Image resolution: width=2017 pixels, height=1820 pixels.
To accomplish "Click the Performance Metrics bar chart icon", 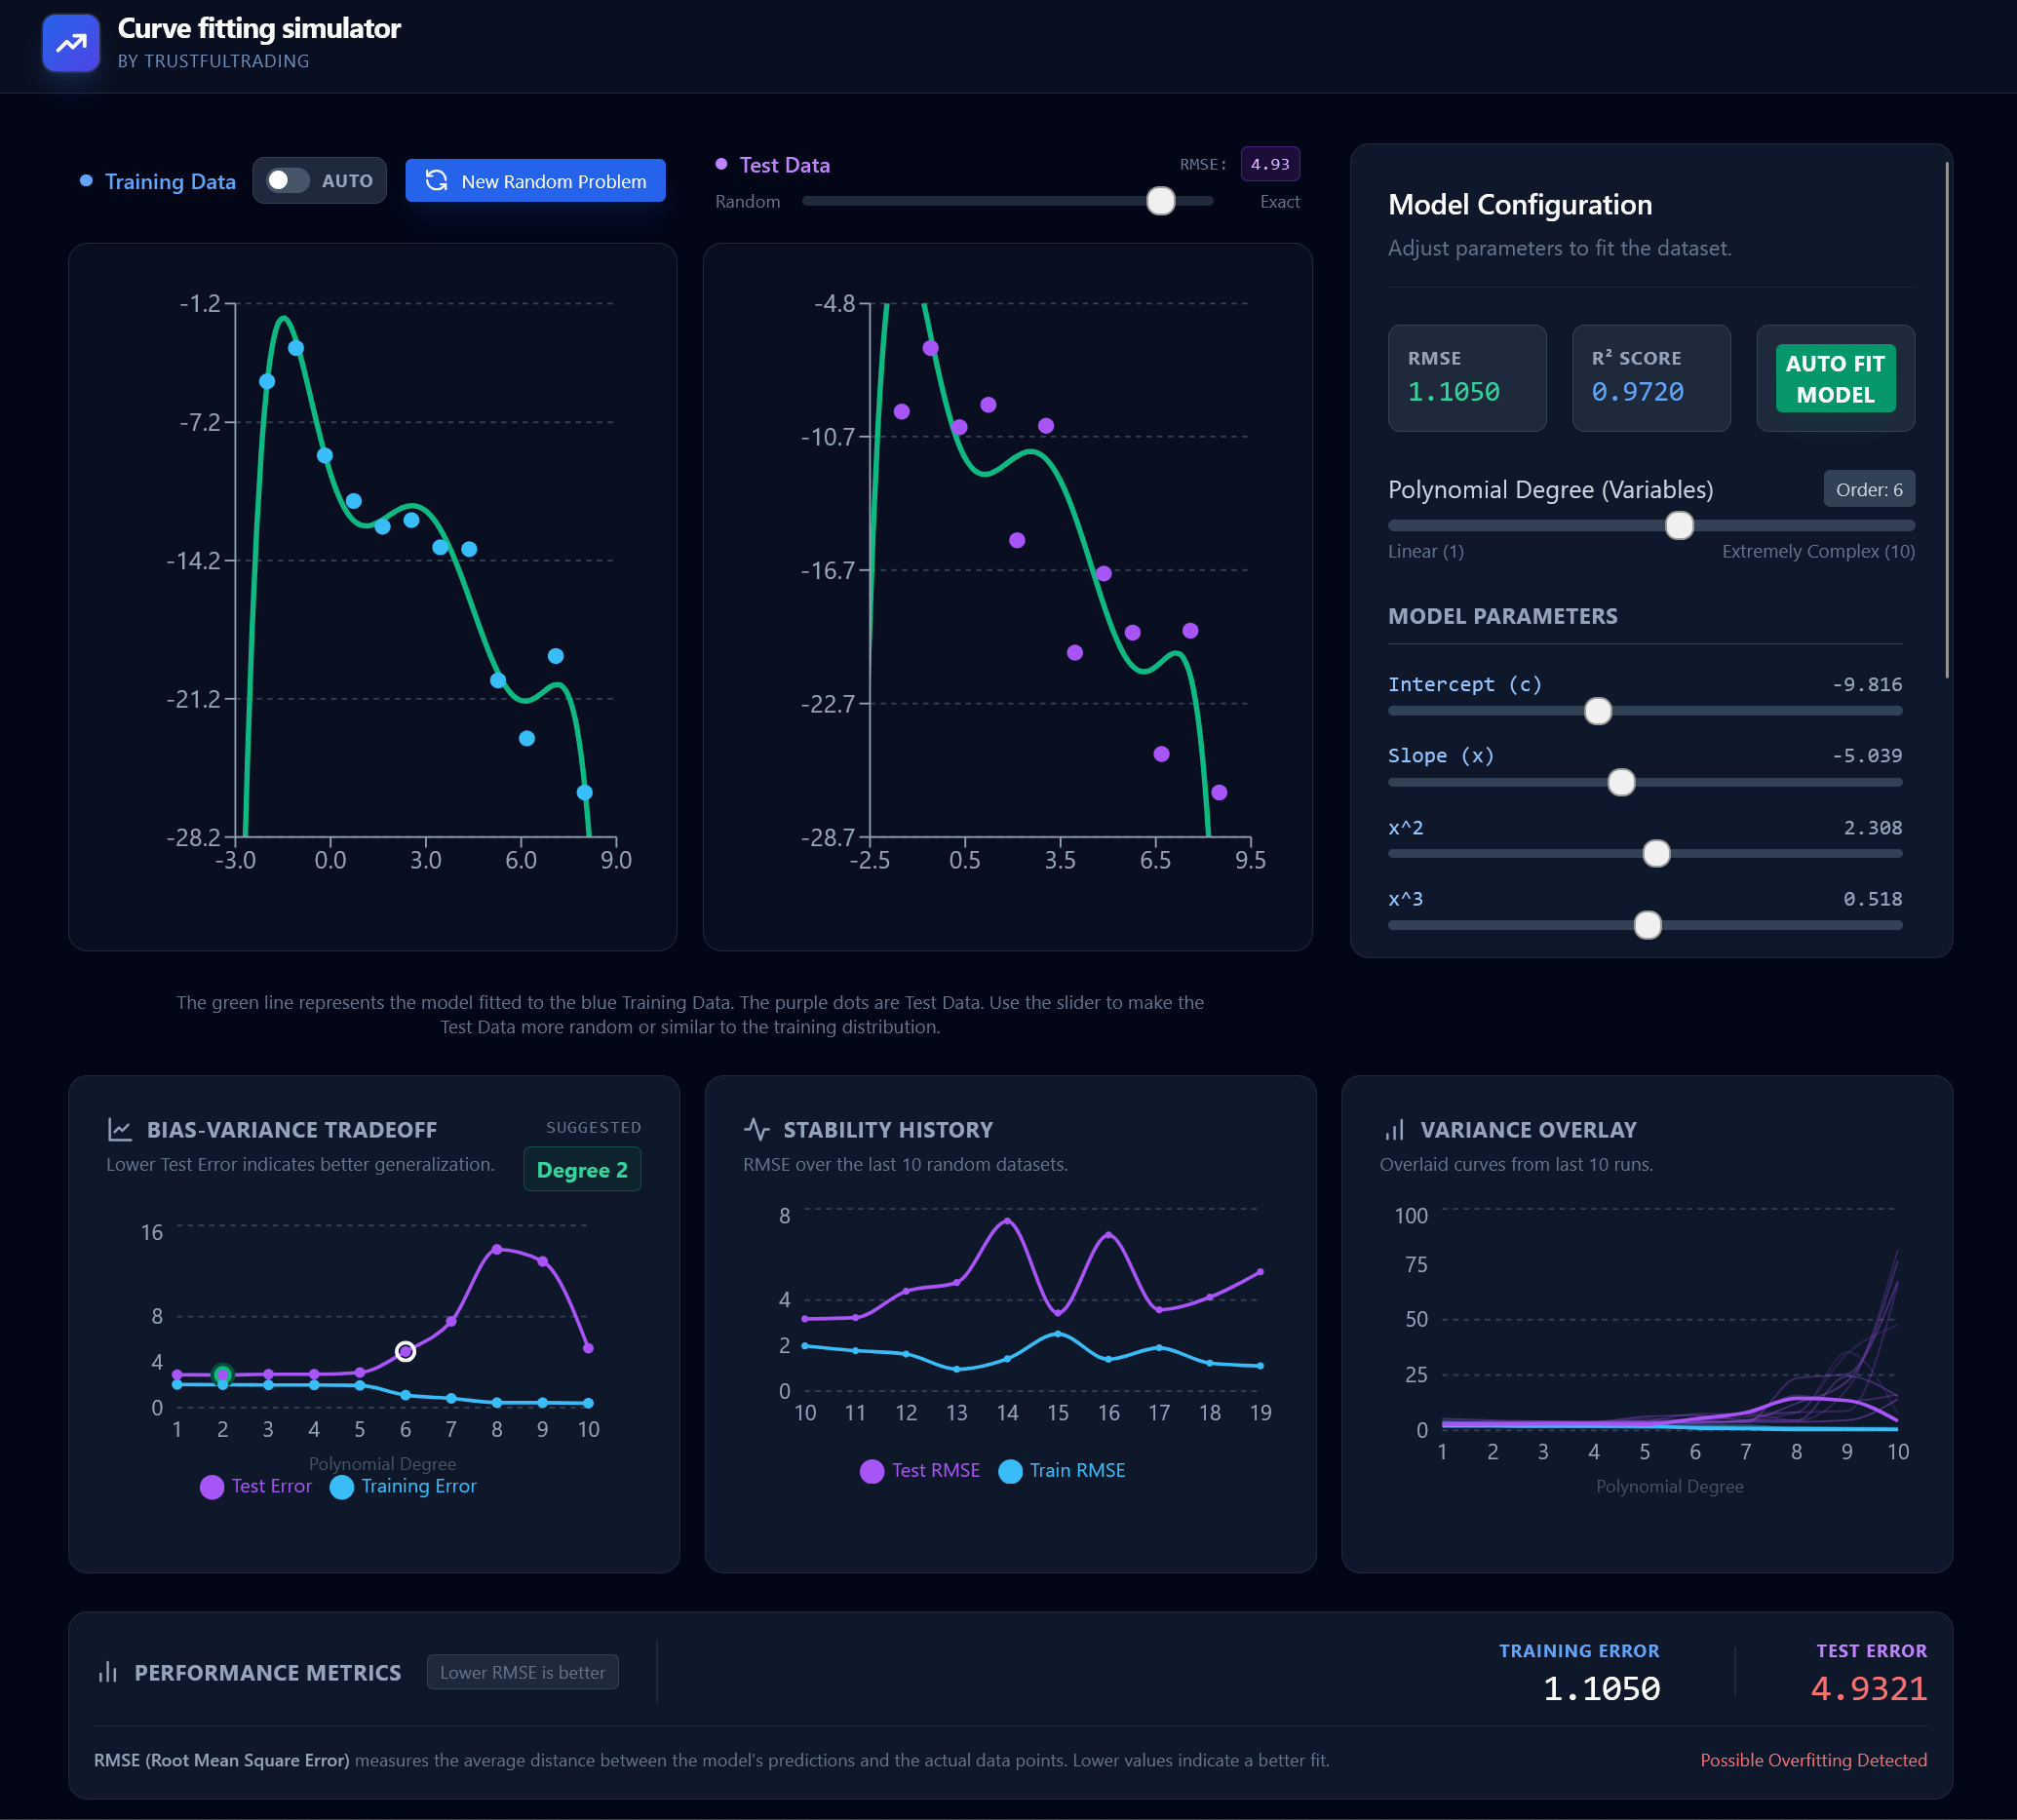I will point(108,1672).
